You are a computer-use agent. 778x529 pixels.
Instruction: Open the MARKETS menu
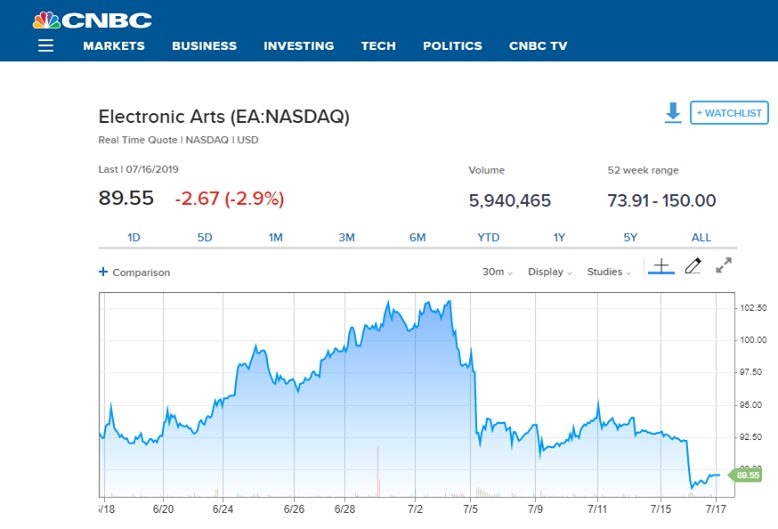coord(114,46)
